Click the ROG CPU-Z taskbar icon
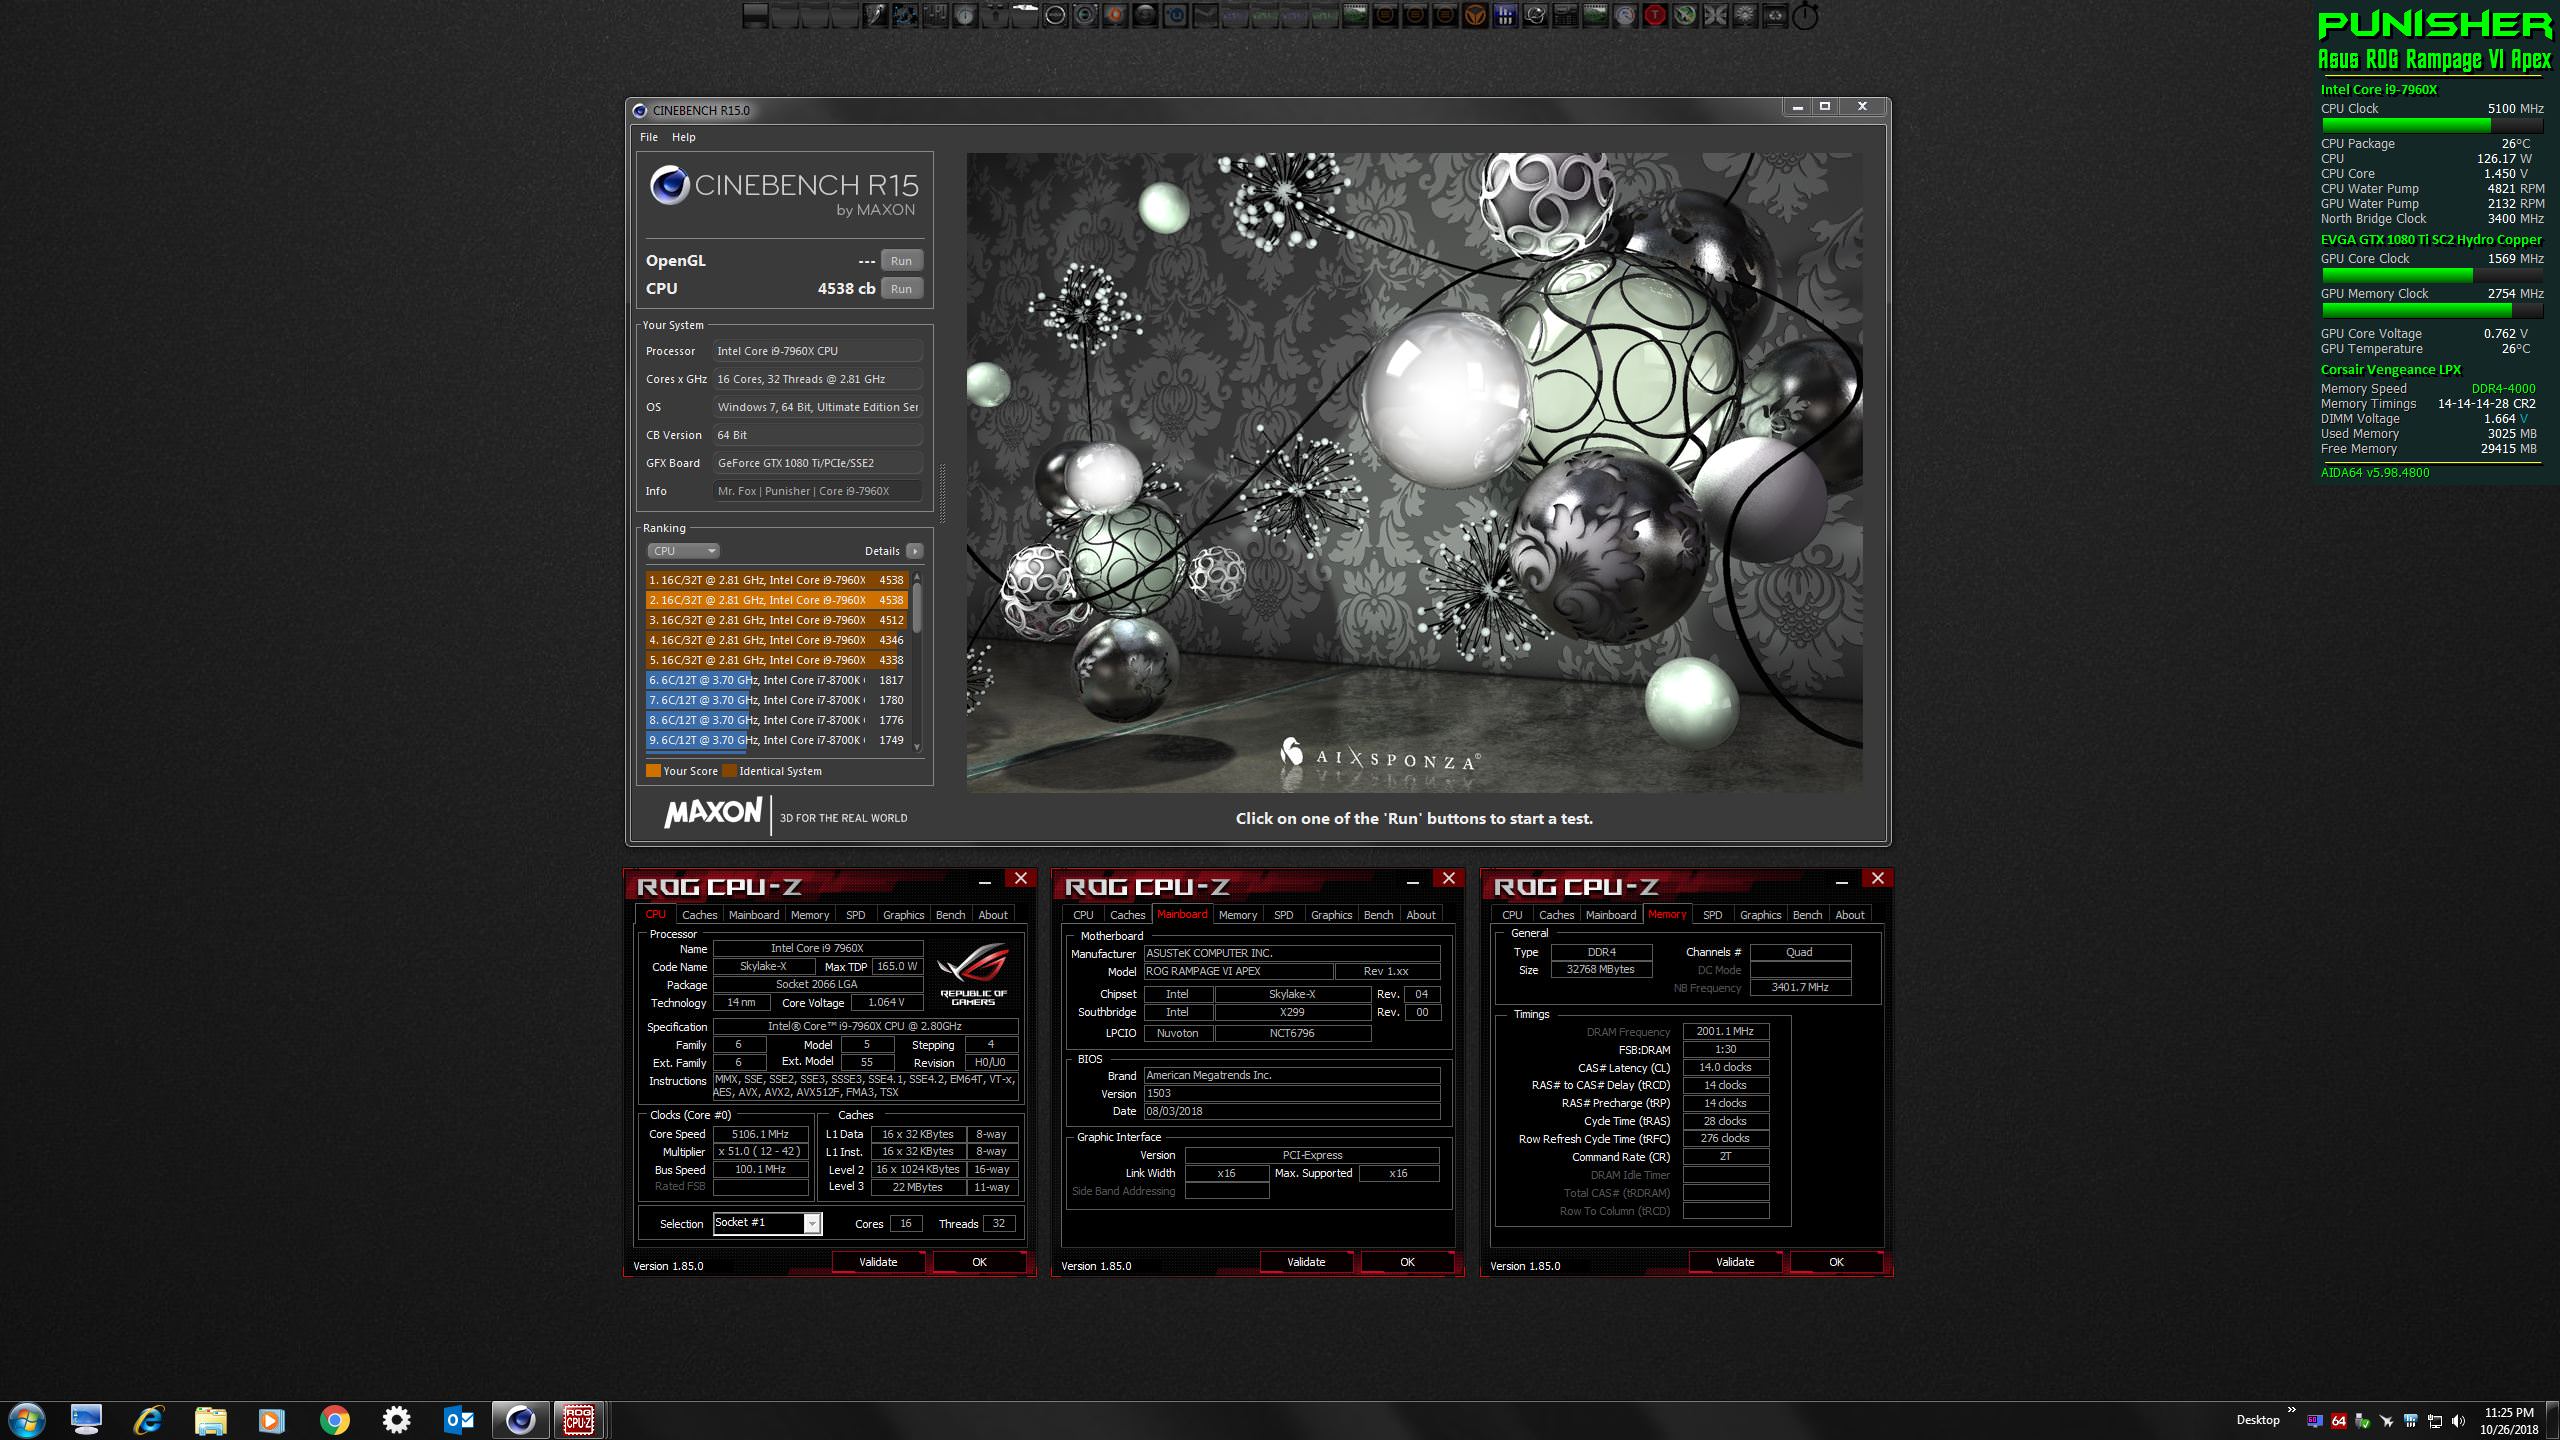Image resolution: width=2560 pixels, height=1440 pixels. point(578,1419)
